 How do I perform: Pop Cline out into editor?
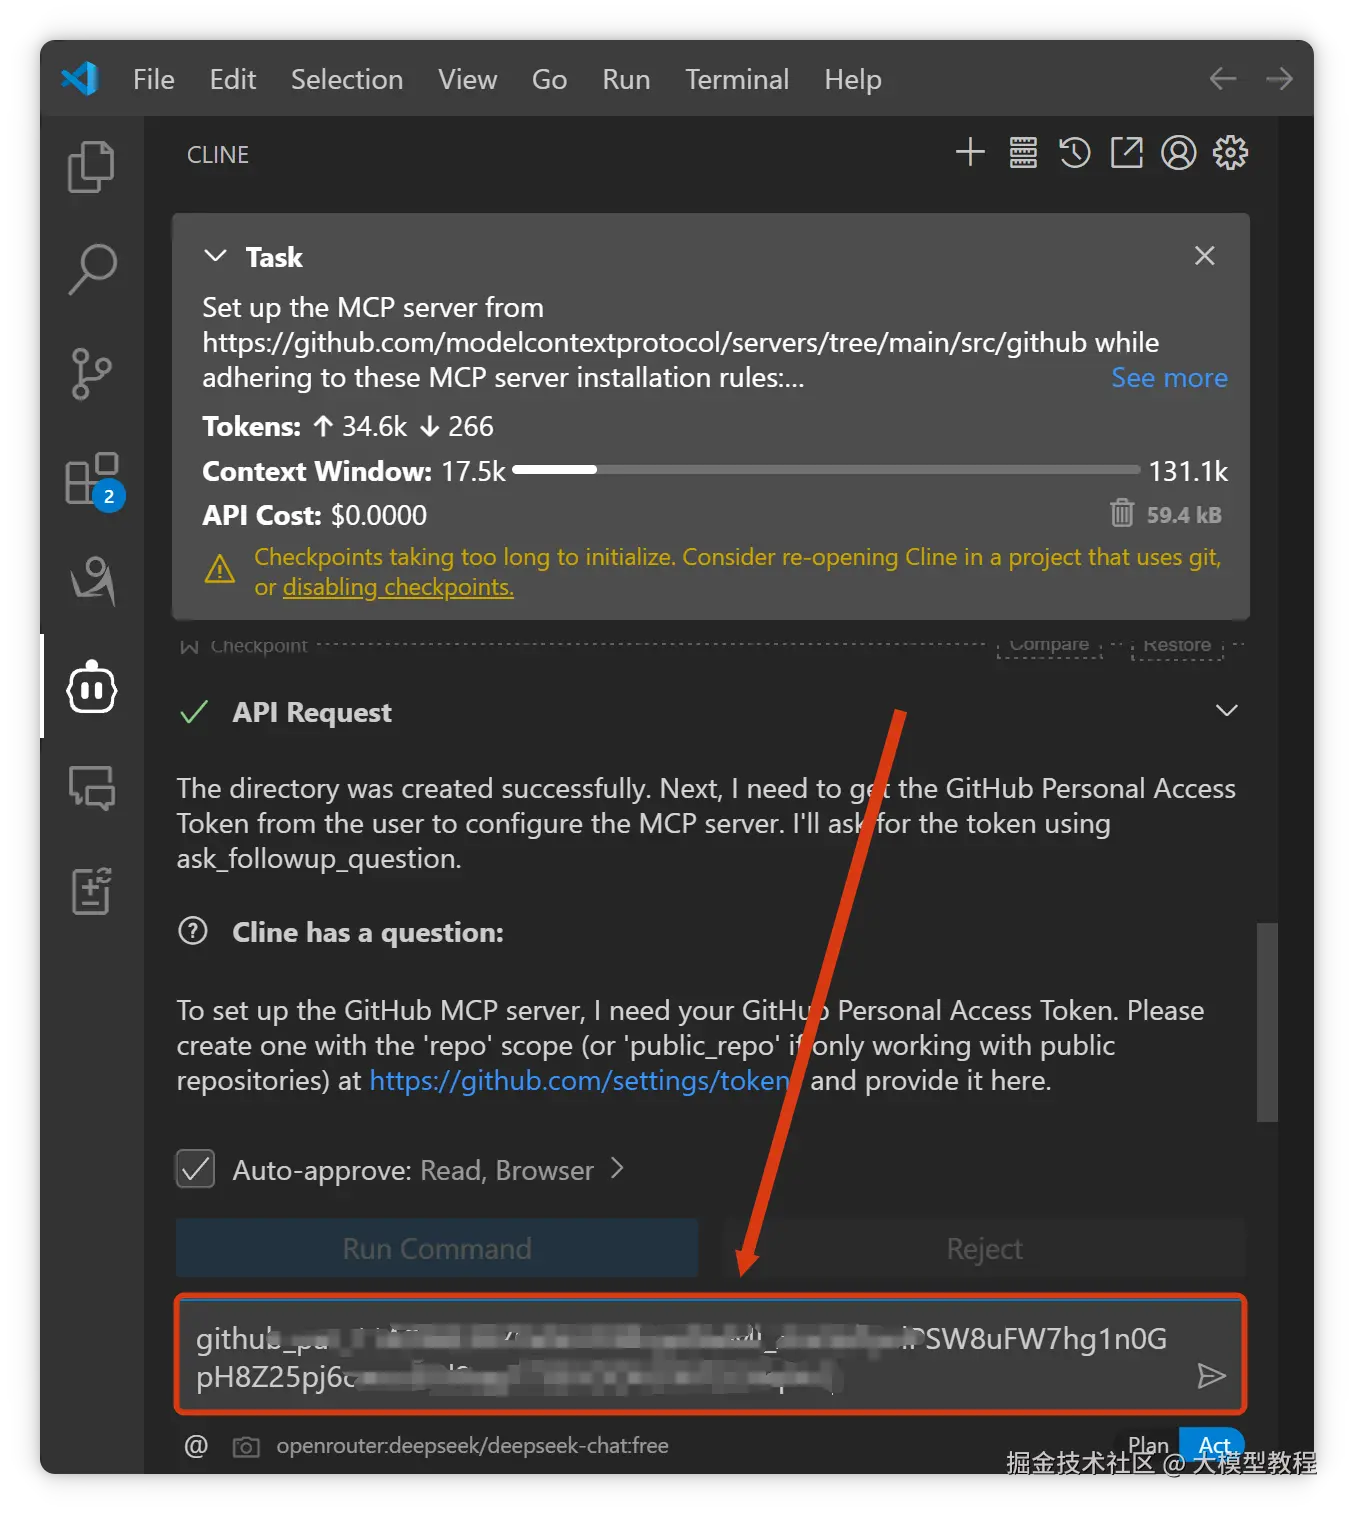click(1127, 153)
